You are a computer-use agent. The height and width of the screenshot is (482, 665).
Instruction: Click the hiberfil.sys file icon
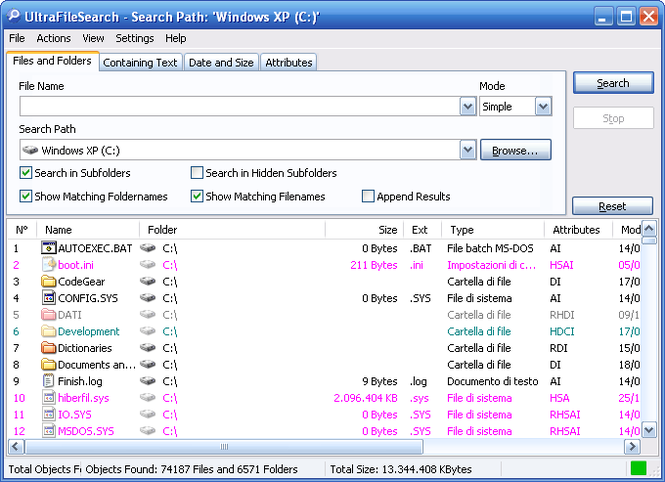(x=49, y=398)
